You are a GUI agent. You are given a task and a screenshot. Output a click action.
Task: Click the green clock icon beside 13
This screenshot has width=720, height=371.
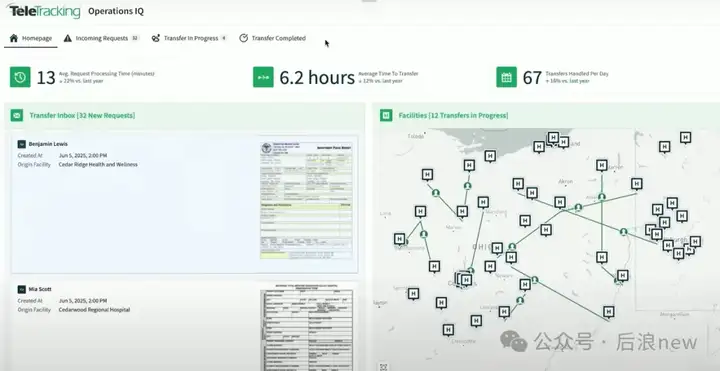20,77
